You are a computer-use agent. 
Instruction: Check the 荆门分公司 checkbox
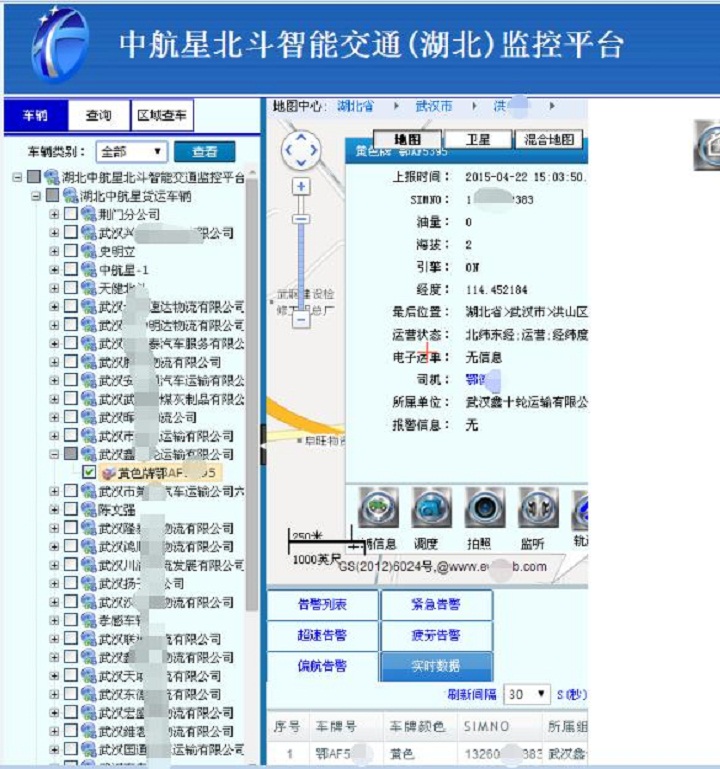(x=71, y=213)
